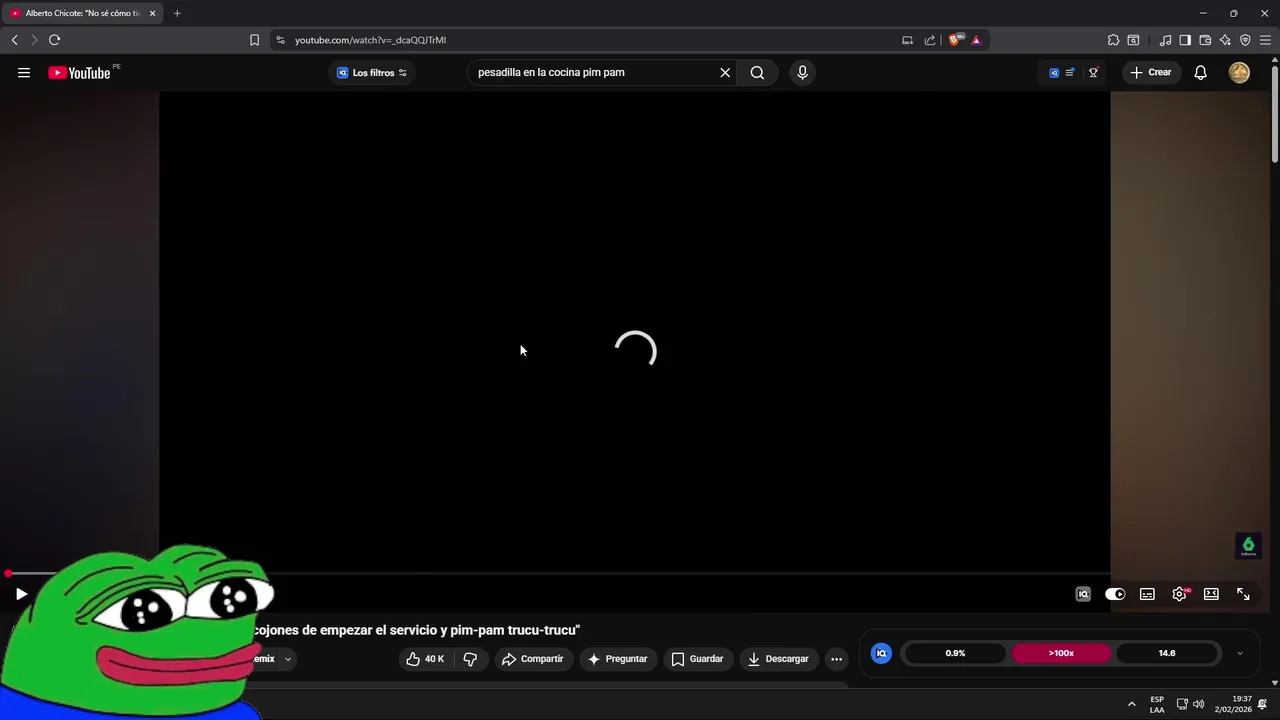Screen dimensions: 1280x720
Task: Click the Guardar save button
Action: click(697, 659)
